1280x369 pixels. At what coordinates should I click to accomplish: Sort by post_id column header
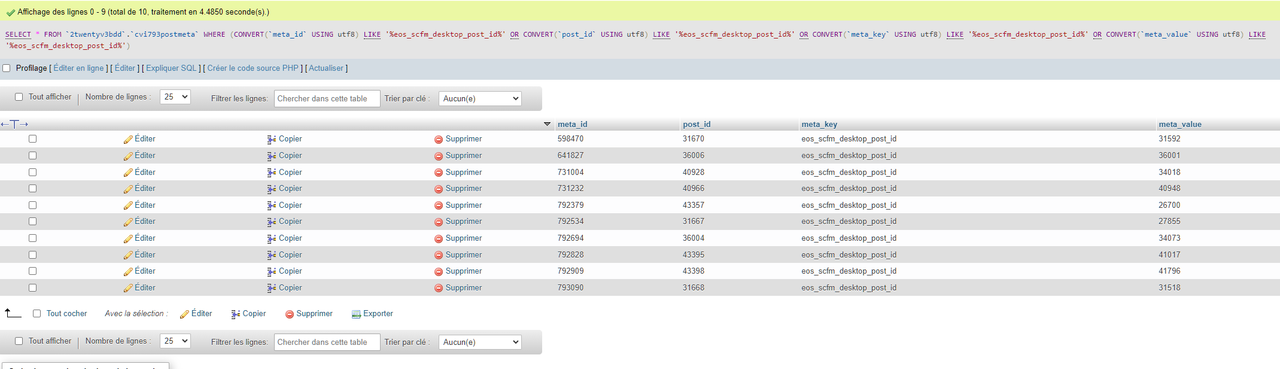point(697,124)
